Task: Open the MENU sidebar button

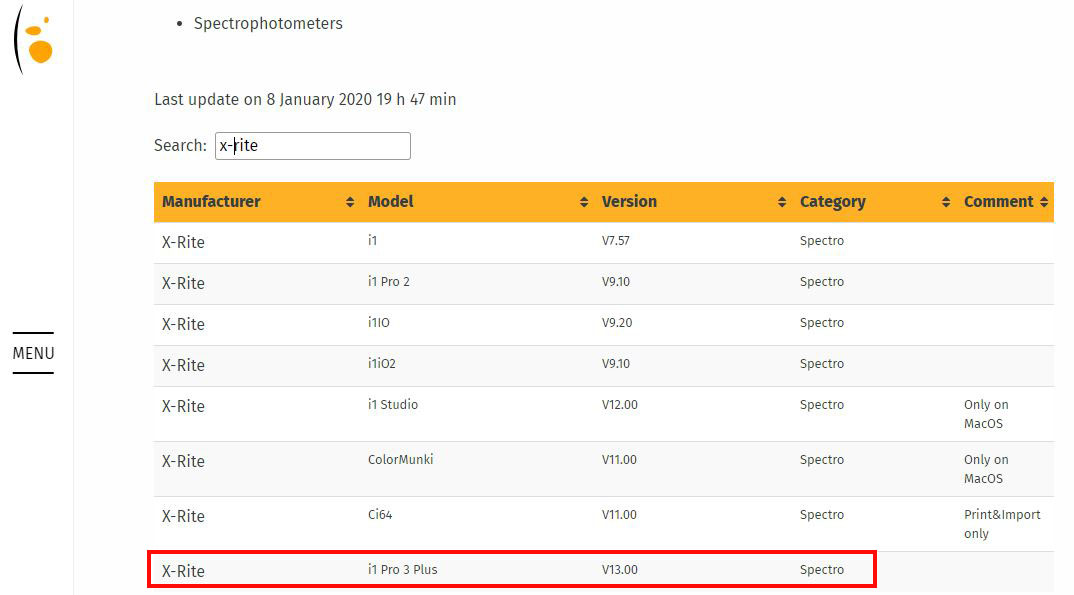Action: [33, 353]
